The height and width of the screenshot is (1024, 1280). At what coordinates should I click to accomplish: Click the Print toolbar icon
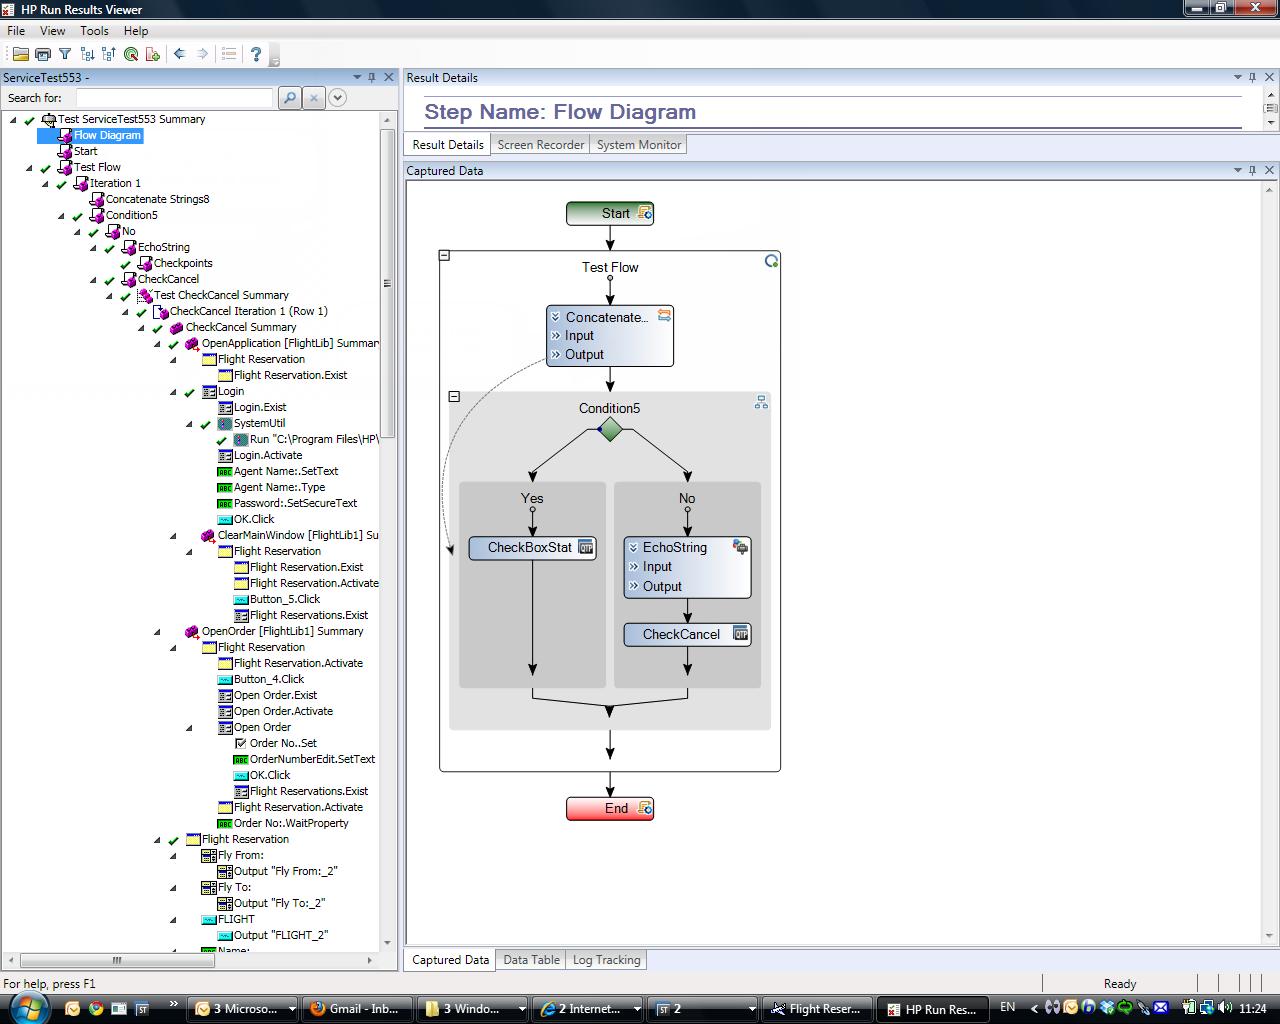tap(42, 54)
